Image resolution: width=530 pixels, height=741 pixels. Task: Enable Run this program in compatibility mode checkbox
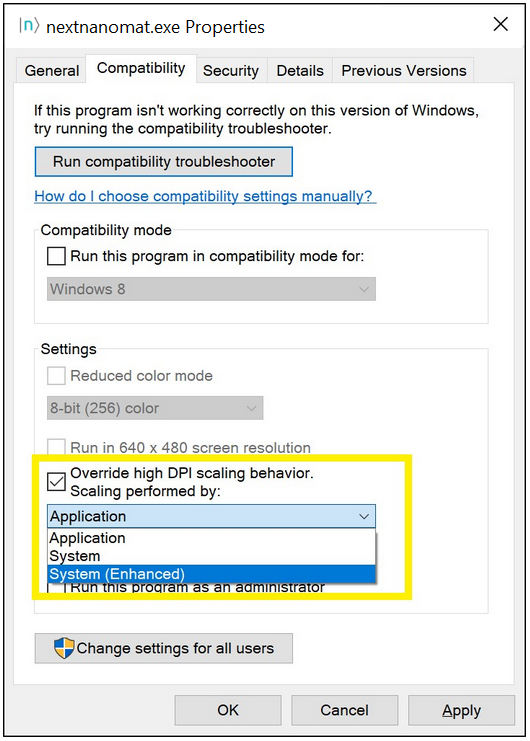click(56, 256)
